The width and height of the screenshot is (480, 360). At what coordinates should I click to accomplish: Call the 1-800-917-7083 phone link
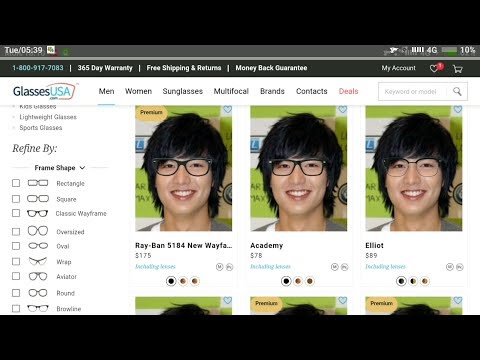[38, 68]
